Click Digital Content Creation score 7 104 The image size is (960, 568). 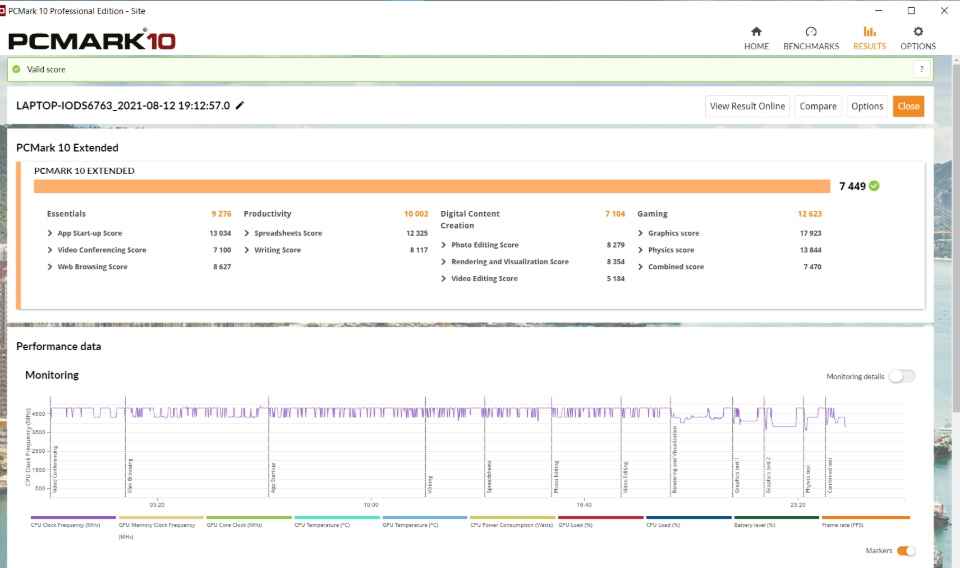pyautogui.click(x=615, y=214)
